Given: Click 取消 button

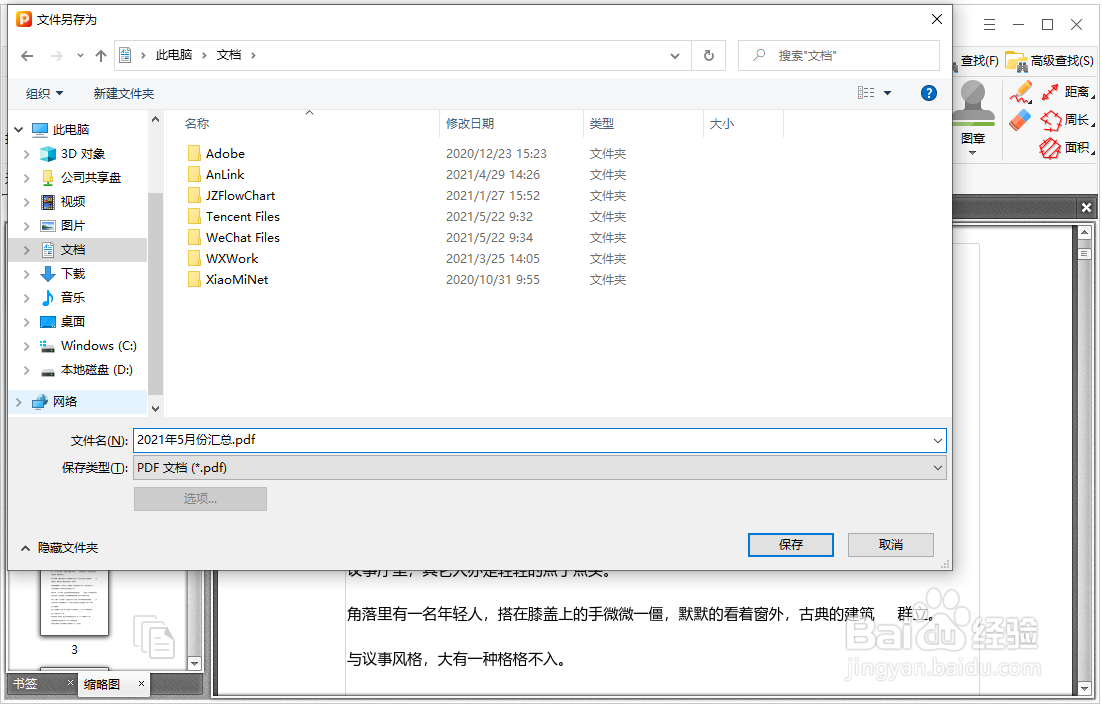Looking at the screenshot, I should click(x=890, y=544).
